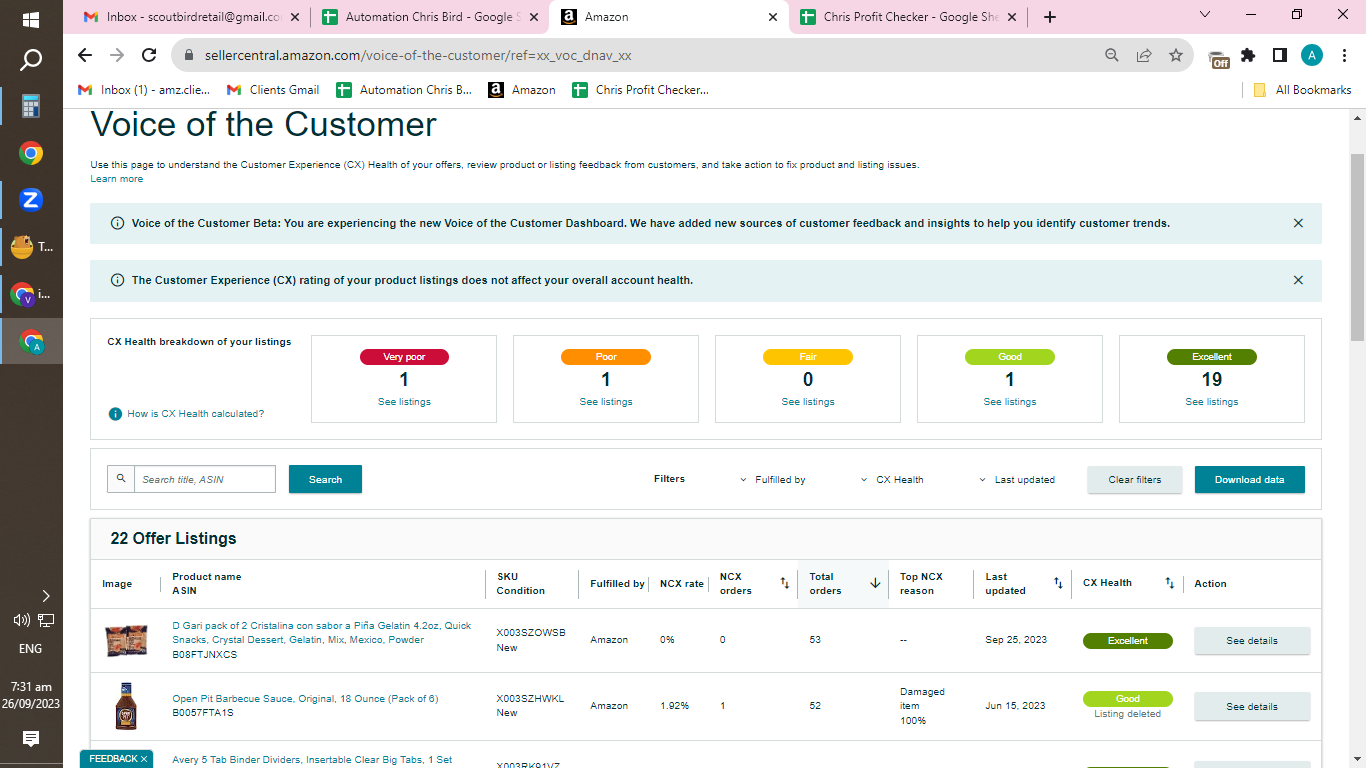Open the Chris Profit Checker bookmark
This screenshot has height=768, width=1366.
(x=640, y=90)
